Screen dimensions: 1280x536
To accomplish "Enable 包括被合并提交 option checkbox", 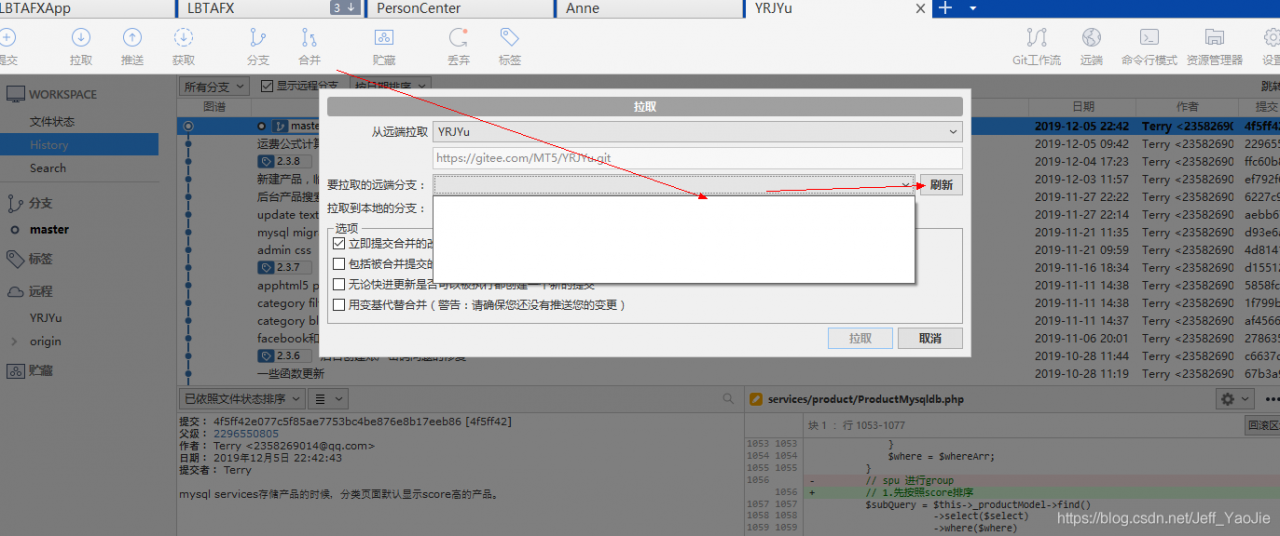I will tap(339, 264).
